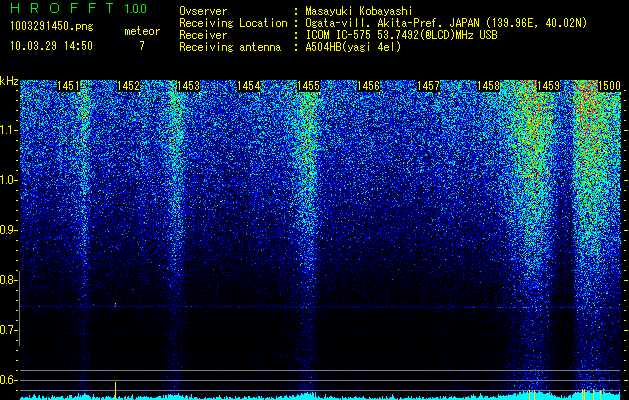Click the Receiving antenna label

point(230,47)
